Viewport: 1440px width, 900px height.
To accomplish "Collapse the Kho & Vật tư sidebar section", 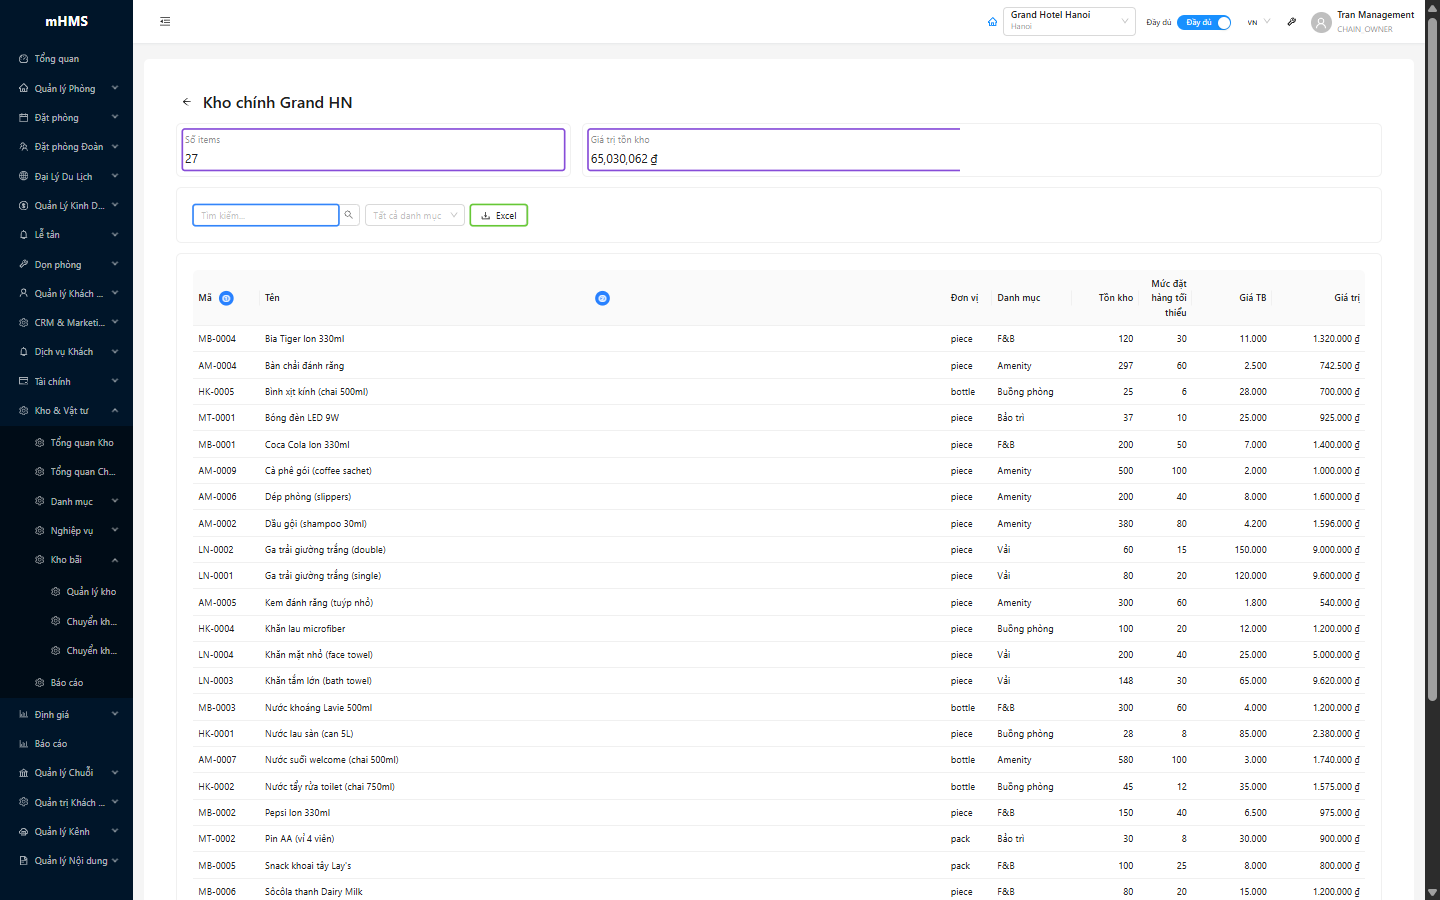I will click(x=66, y=411).
